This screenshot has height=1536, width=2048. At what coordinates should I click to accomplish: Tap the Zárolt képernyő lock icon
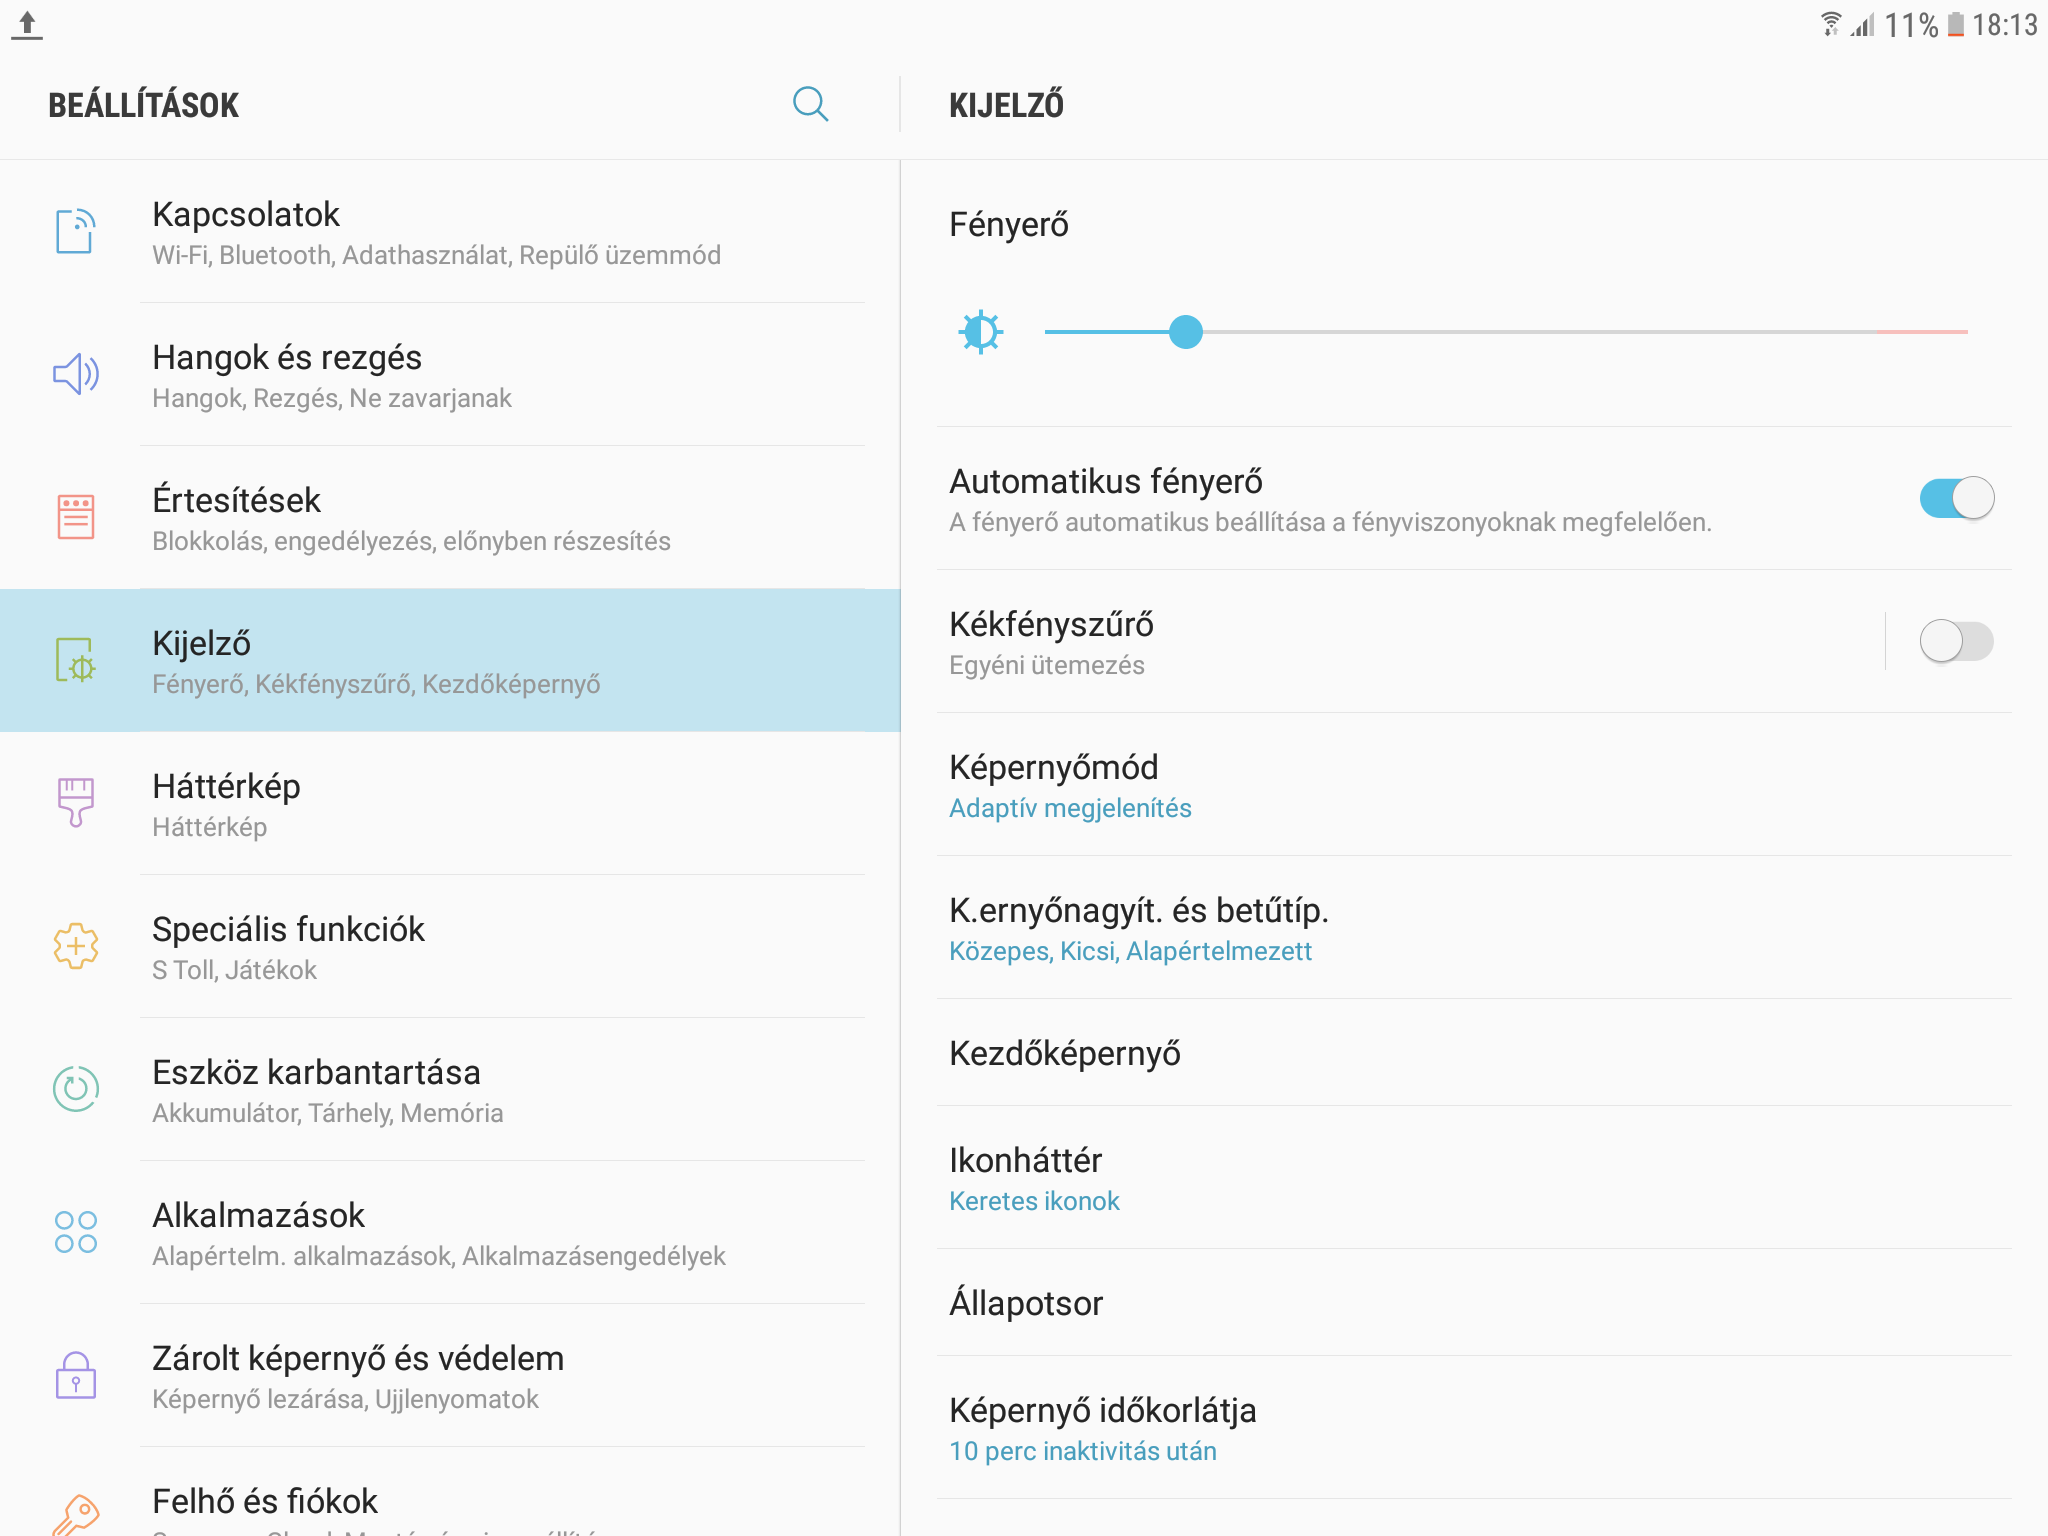[76, 1375]
